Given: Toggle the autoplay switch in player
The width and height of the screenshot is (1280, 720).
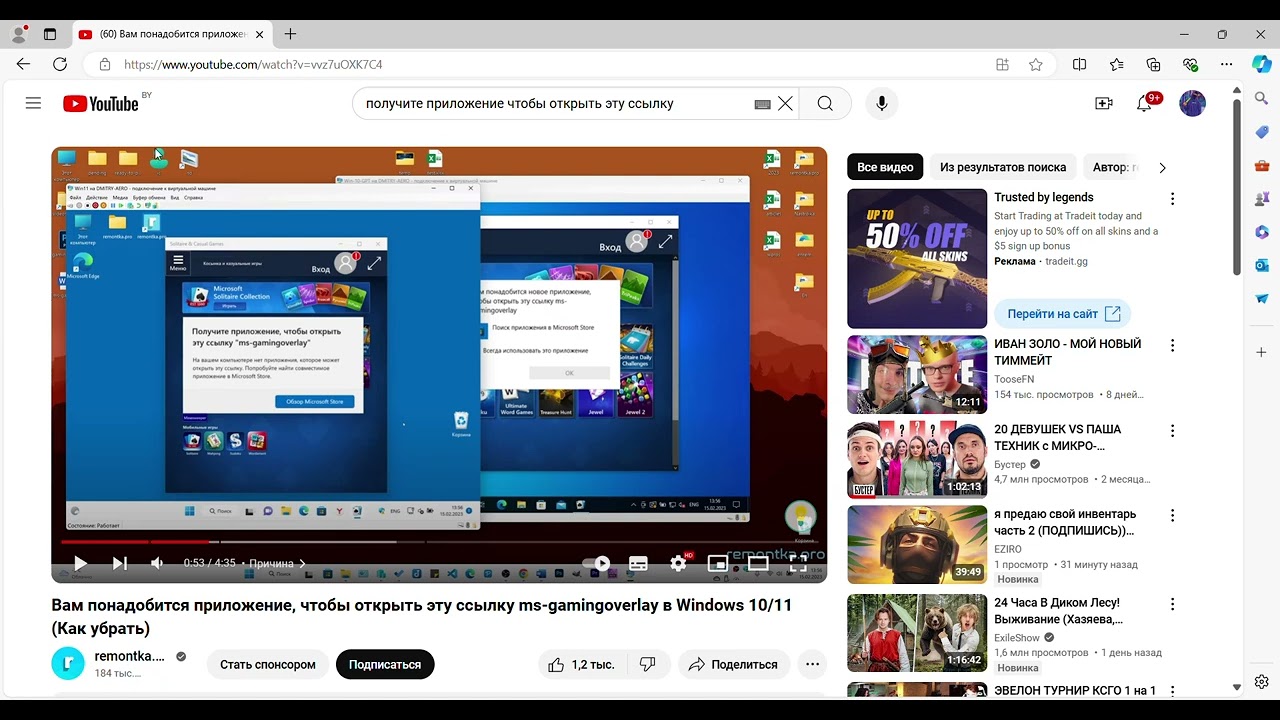Looking at the screenshot, I should (x=596, y=563).
